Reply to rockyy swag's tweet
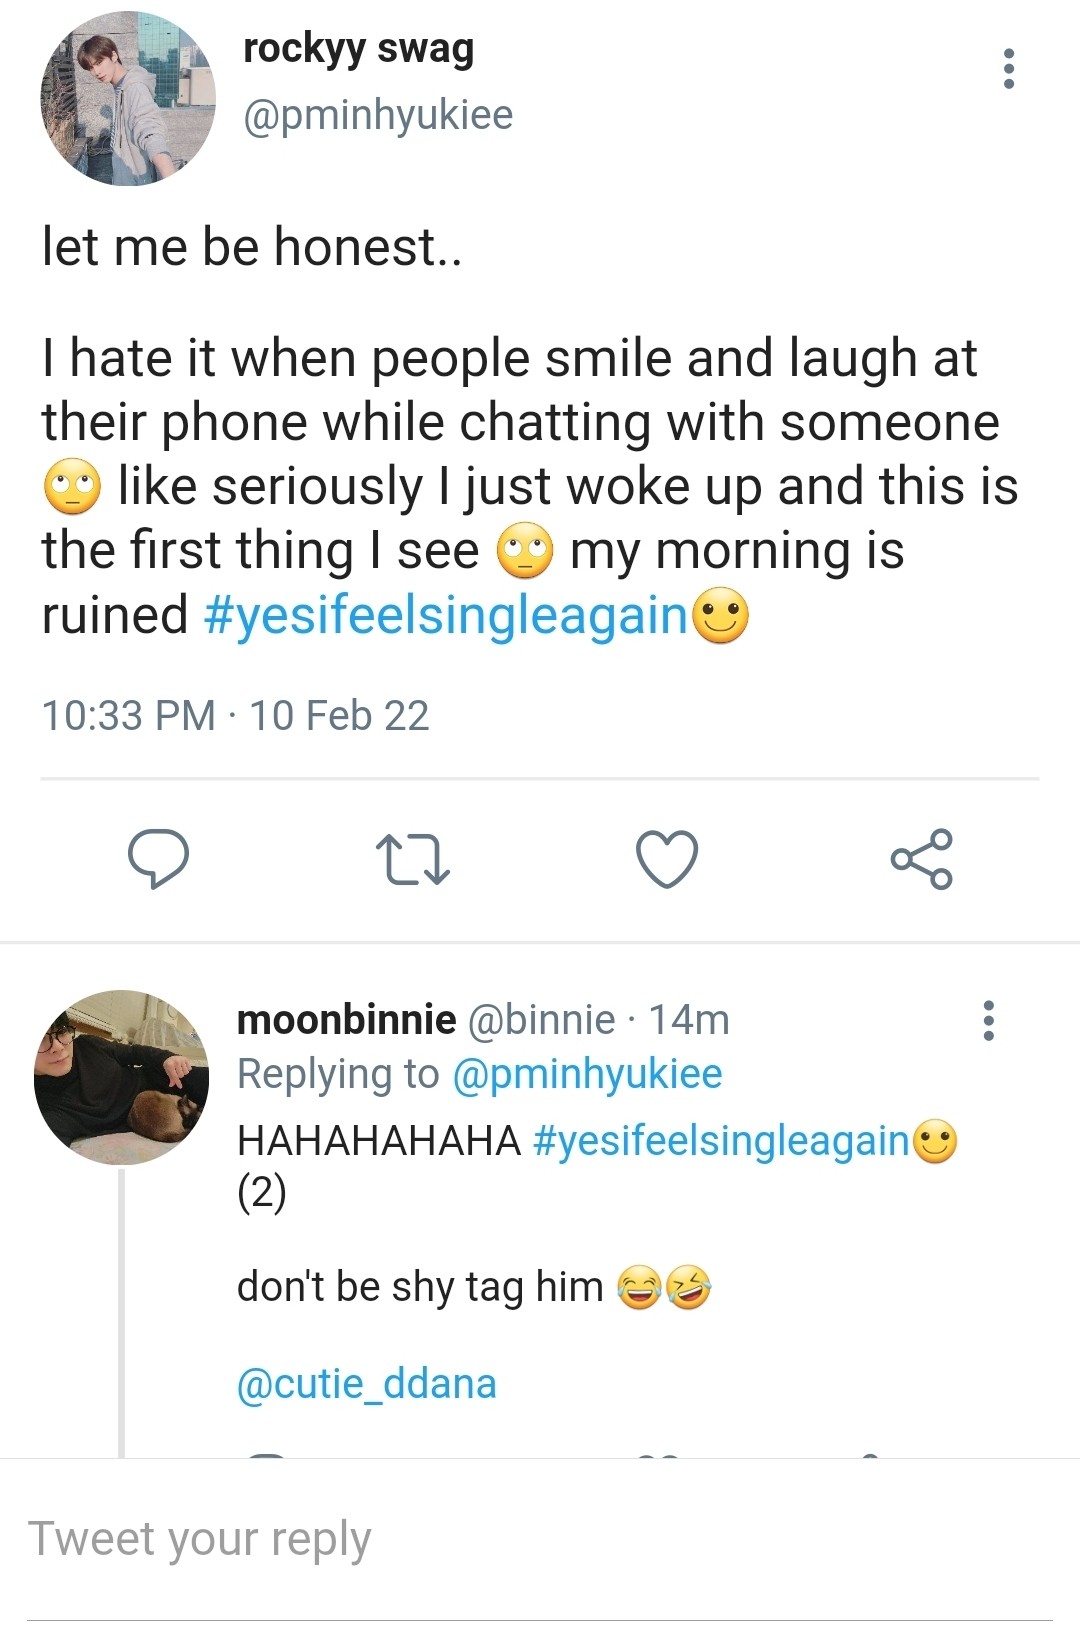The image size is (1080, 1634). click(x=158, y=859)
